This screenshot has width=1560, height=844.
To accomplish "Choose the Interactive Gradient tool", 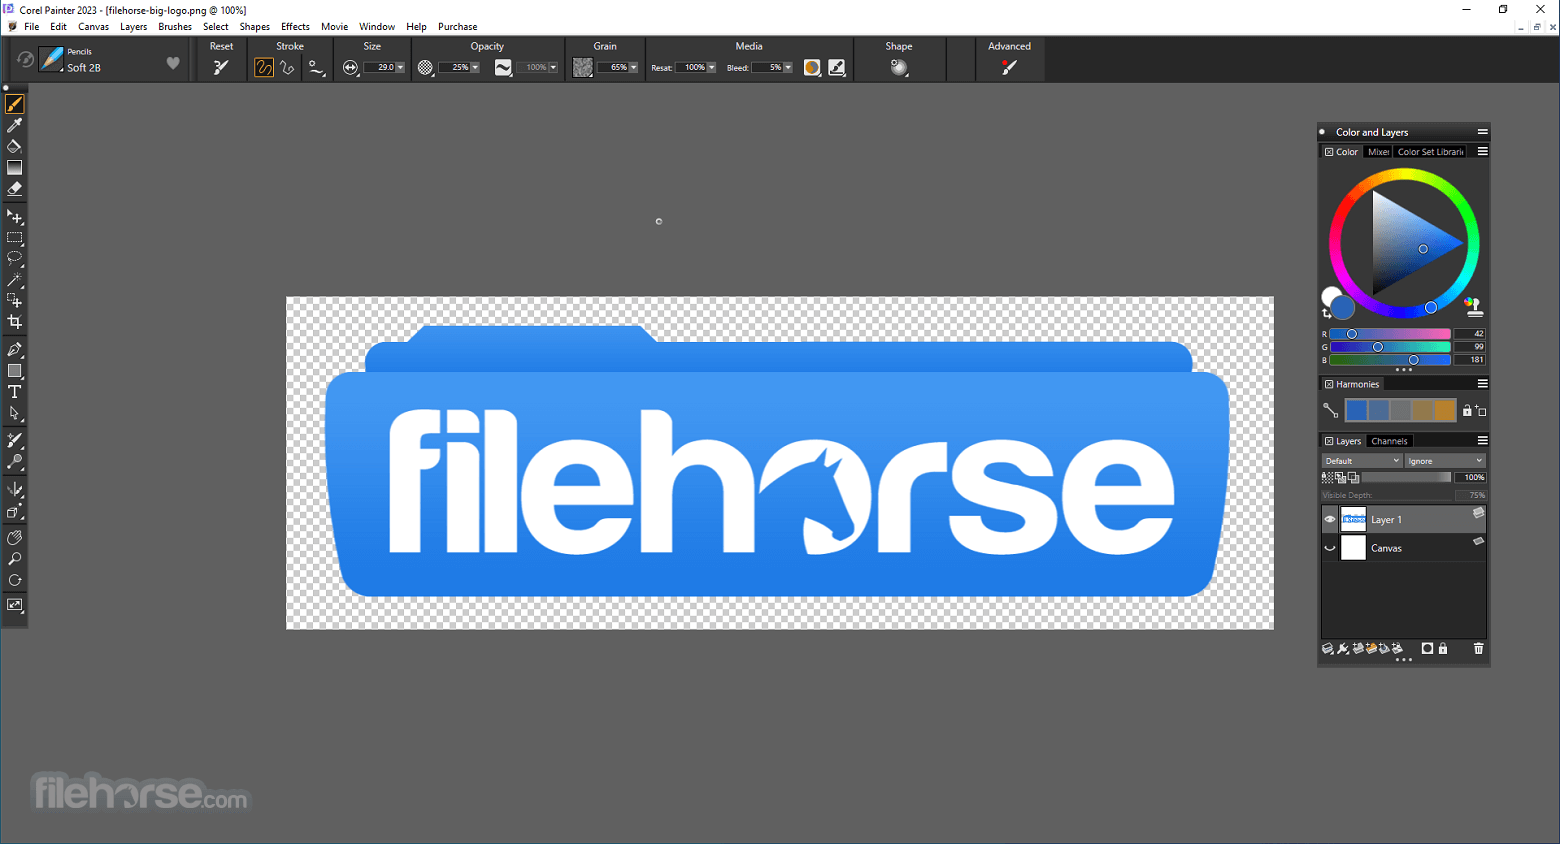I will (x=15, y=167).
